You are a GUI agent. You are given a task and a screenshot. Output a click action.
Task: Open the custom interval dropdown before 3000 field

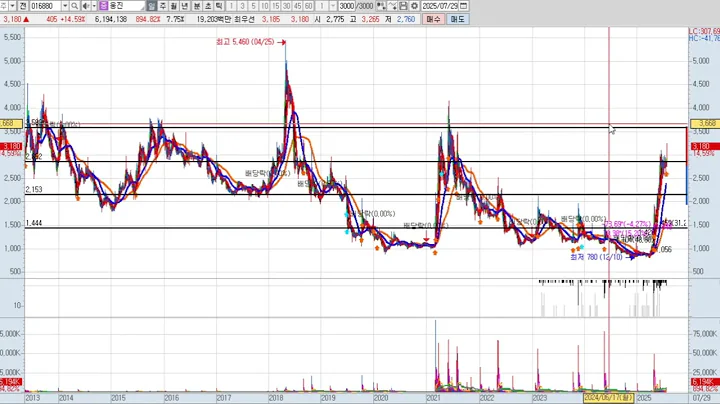pos(333,6)
